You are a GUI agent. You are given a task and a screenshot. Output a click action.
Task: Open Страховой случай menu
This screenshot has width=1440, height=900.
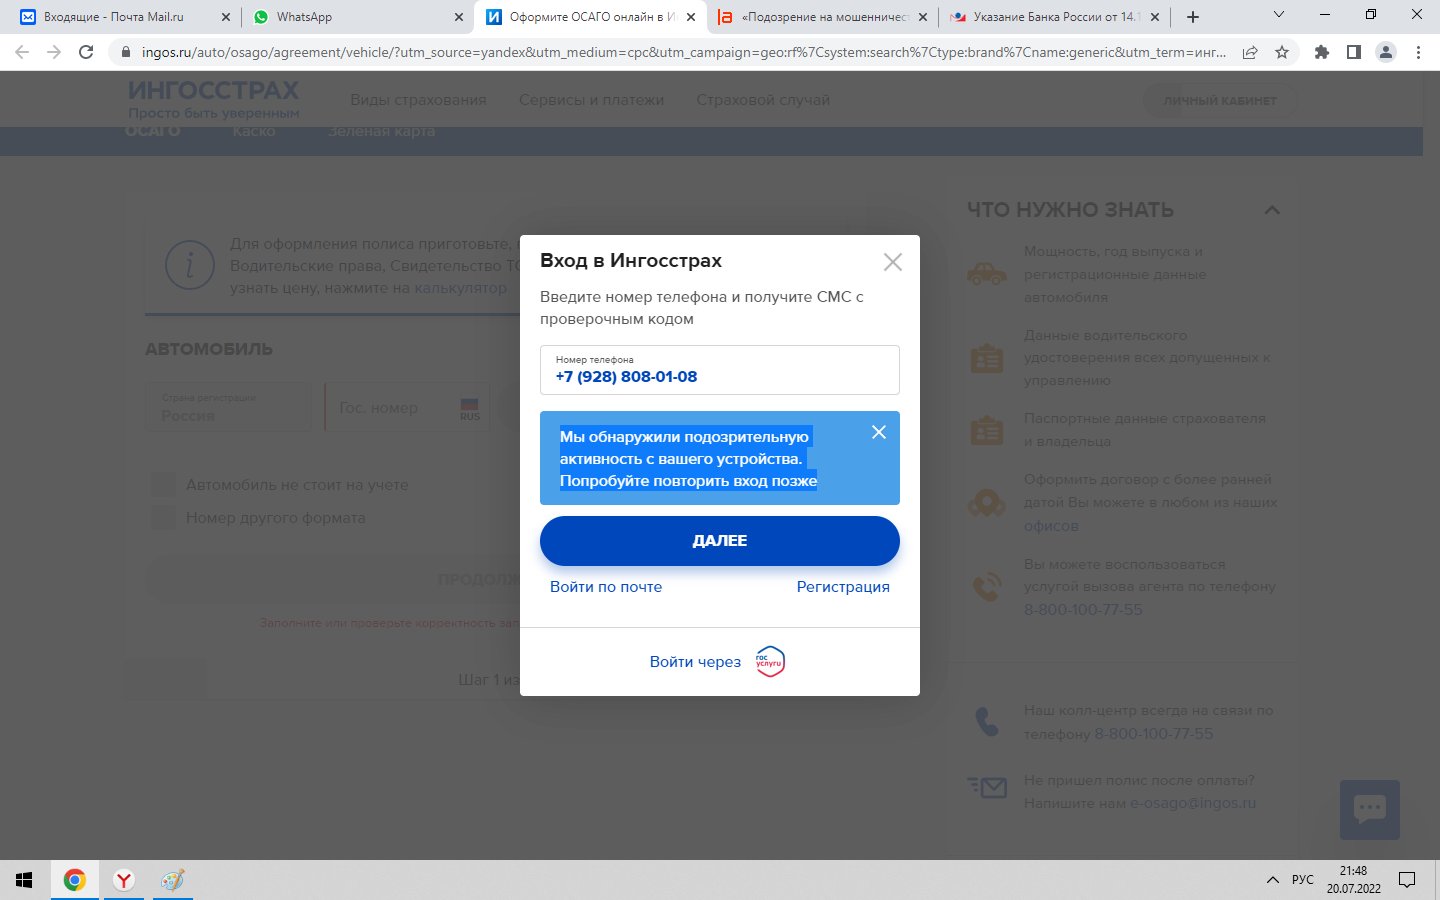click(763, 100)
